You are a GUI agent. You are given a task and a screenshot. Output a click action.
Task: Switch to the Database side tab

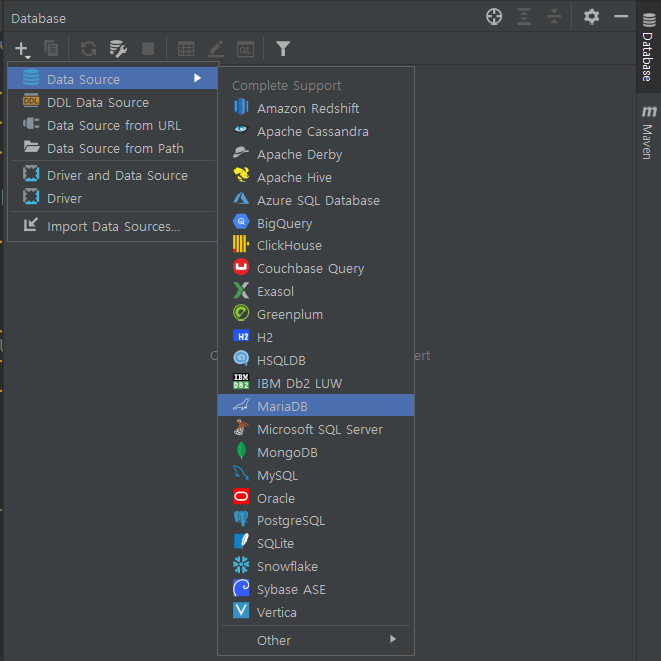pyautogui.click(x=648, y=47)
